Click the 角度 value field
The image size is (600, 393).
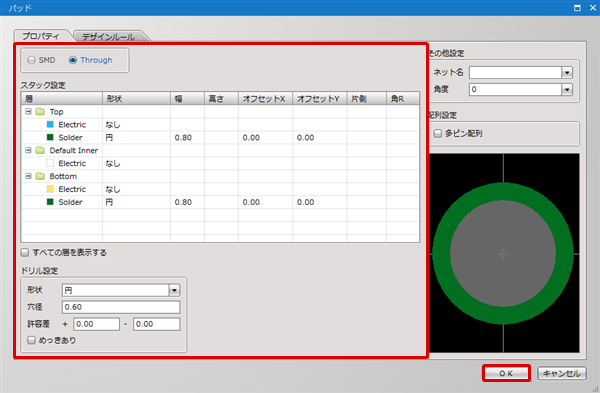pos(515,90)
